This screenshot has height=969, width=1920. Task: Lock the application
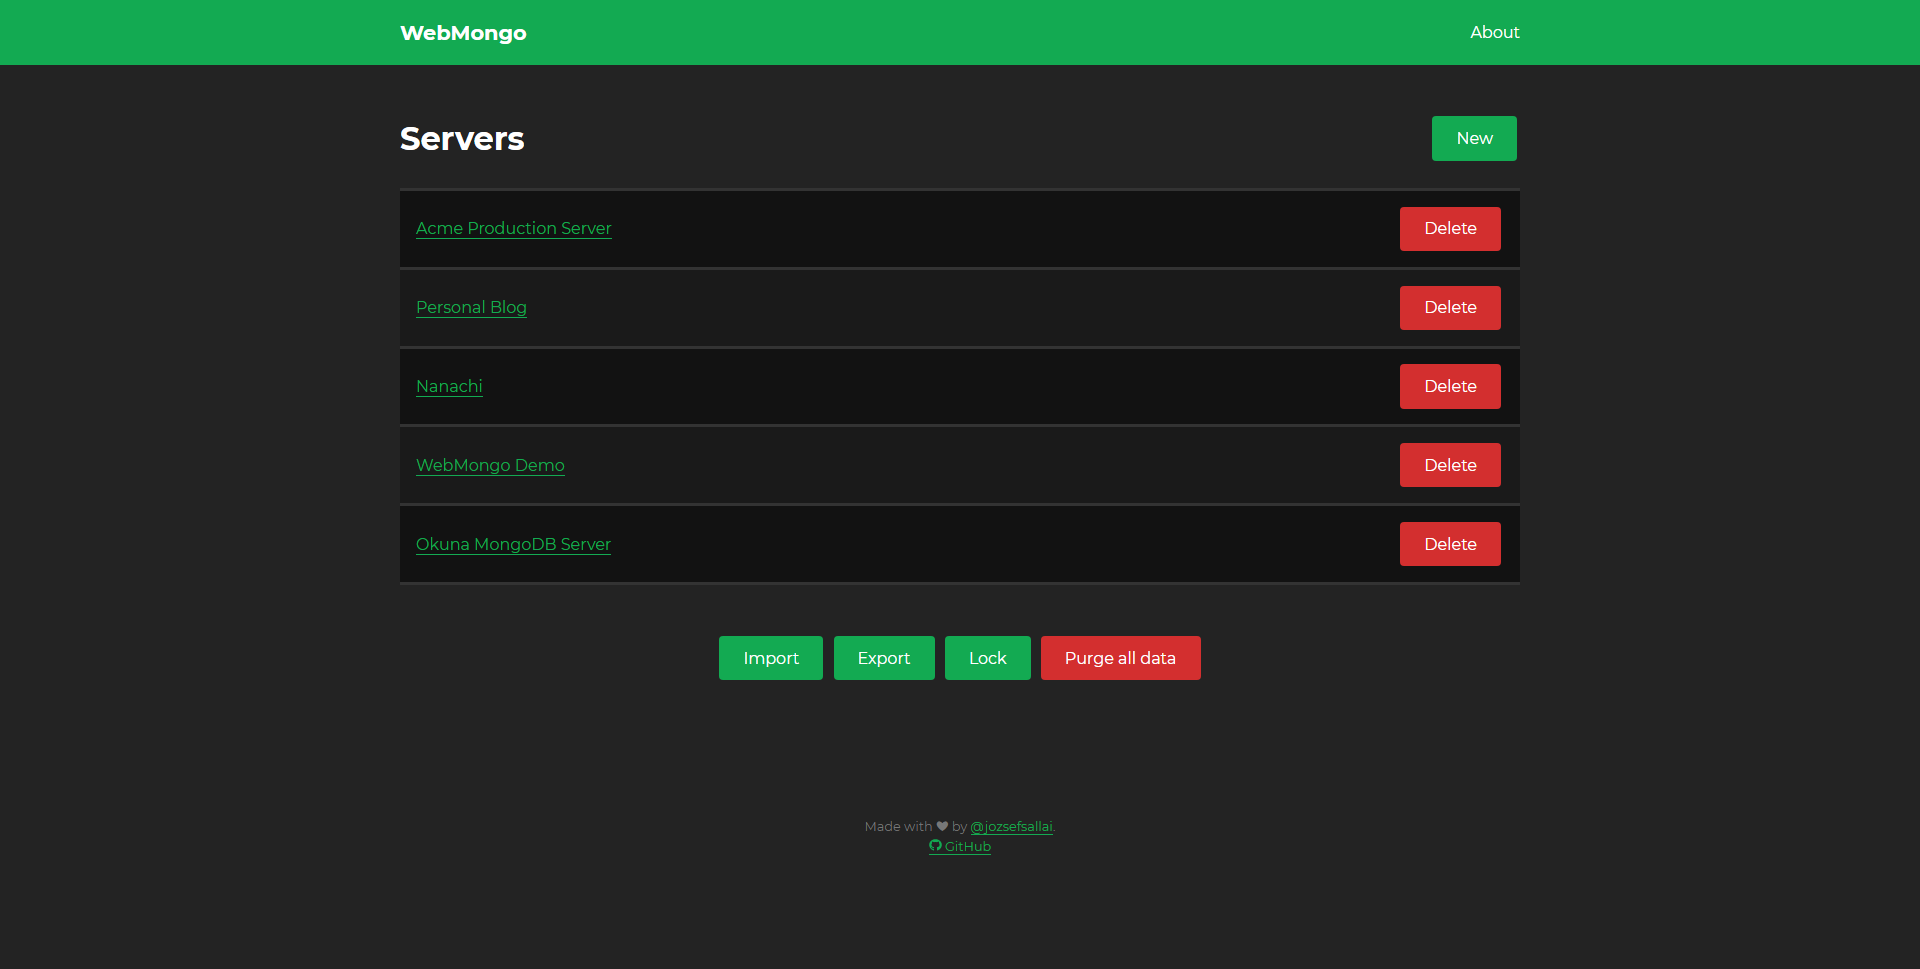987,658
